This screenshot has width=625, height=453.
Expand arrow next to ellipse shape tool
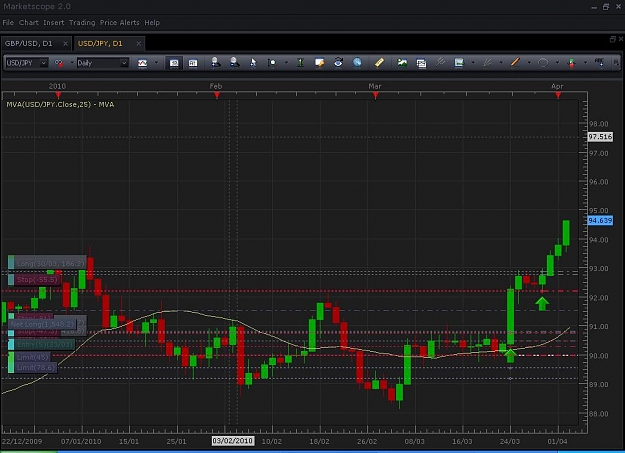pos(557,63)
